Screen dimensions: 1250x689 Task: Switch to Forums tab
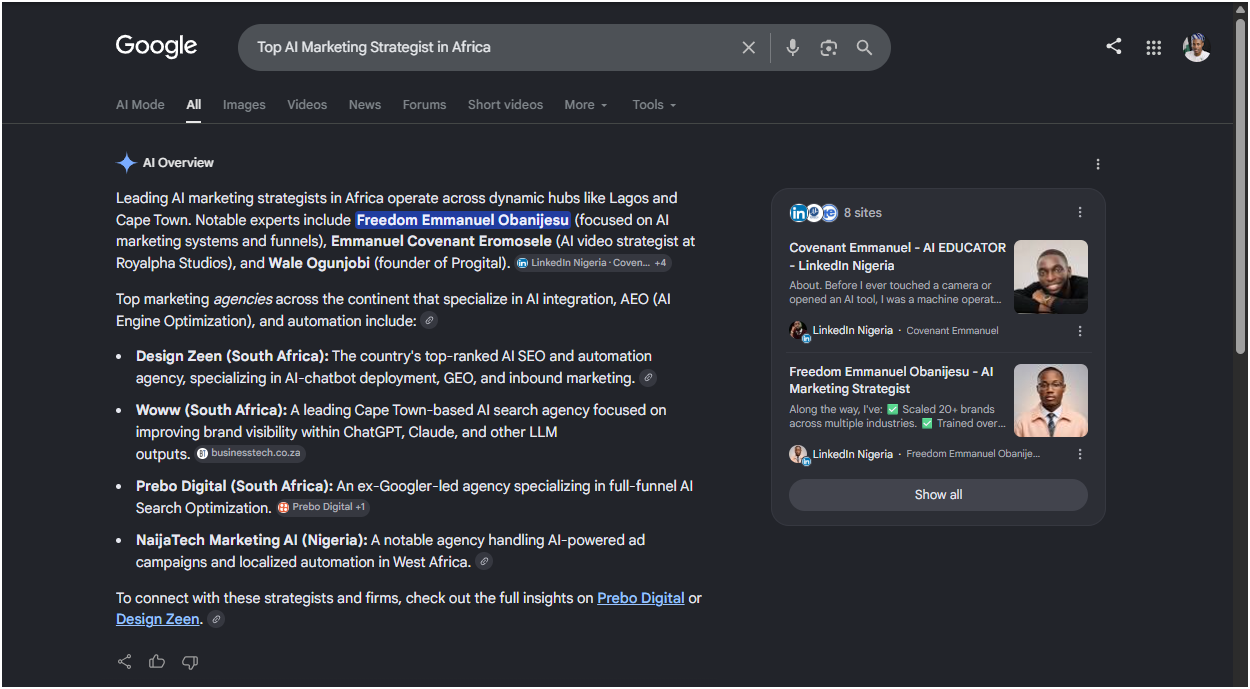(424, 105)
